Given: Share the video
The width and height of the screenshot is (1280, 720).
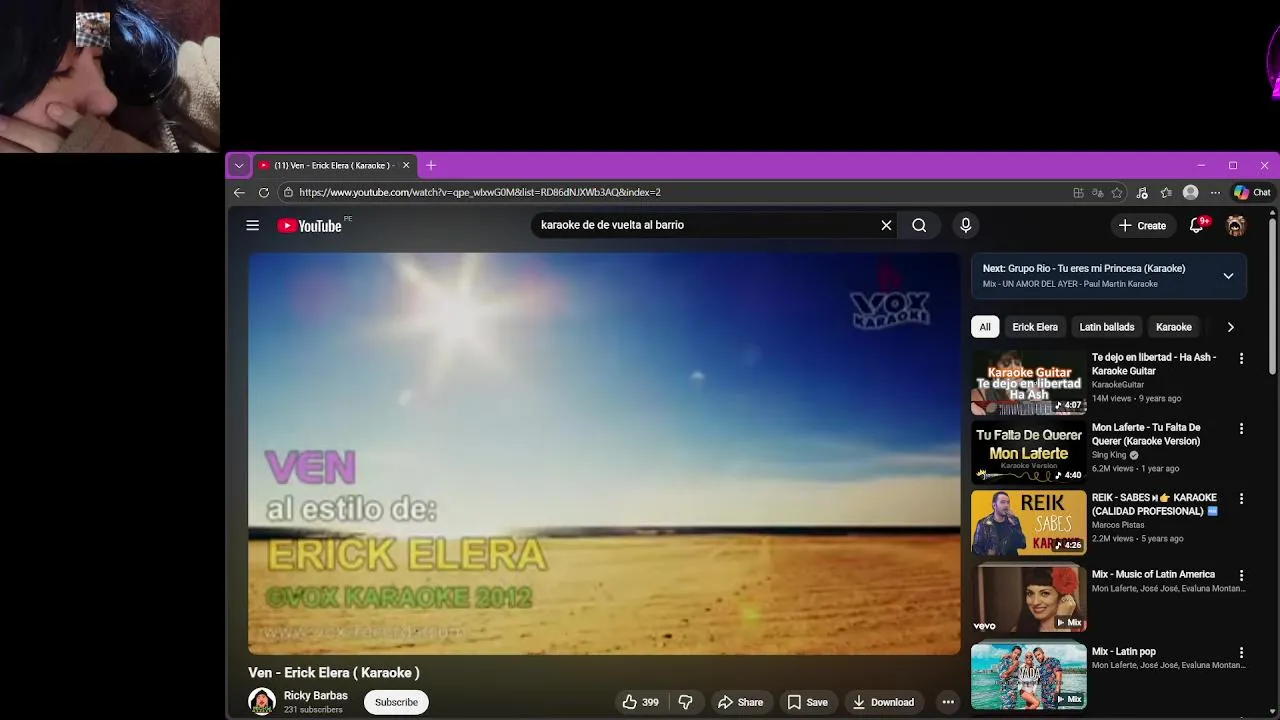Looking at the screenshot, I should pos(740,702).
